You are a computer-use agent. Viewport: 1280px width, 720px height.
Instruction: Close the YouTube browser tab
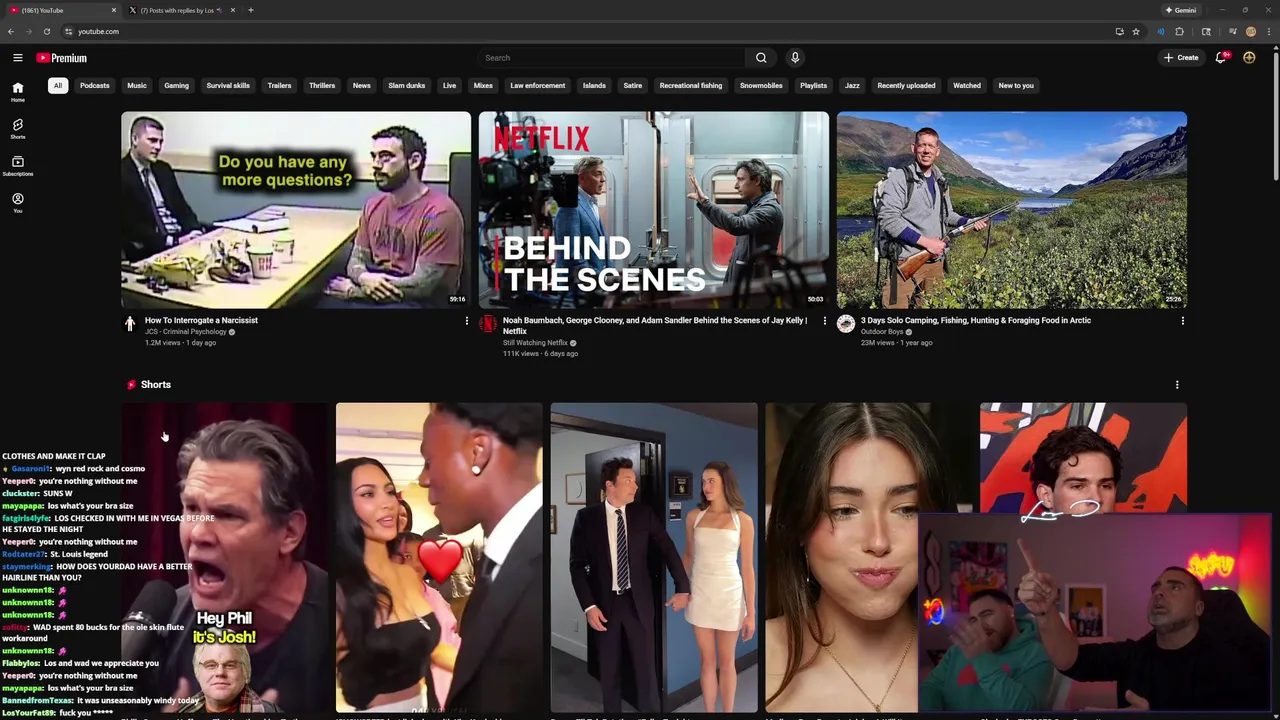tap(113, 10)
